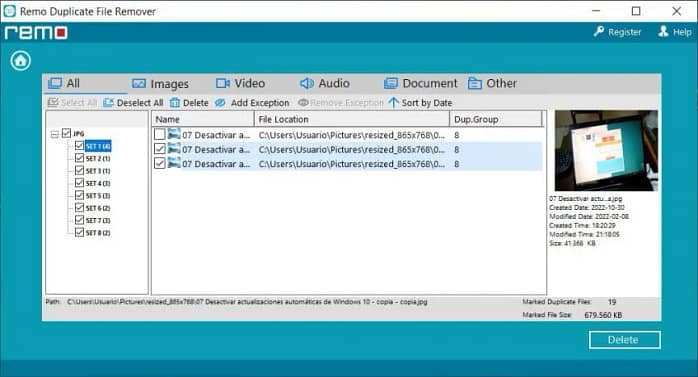Uncheck the SET 7 checkbox

coord(79,220)
